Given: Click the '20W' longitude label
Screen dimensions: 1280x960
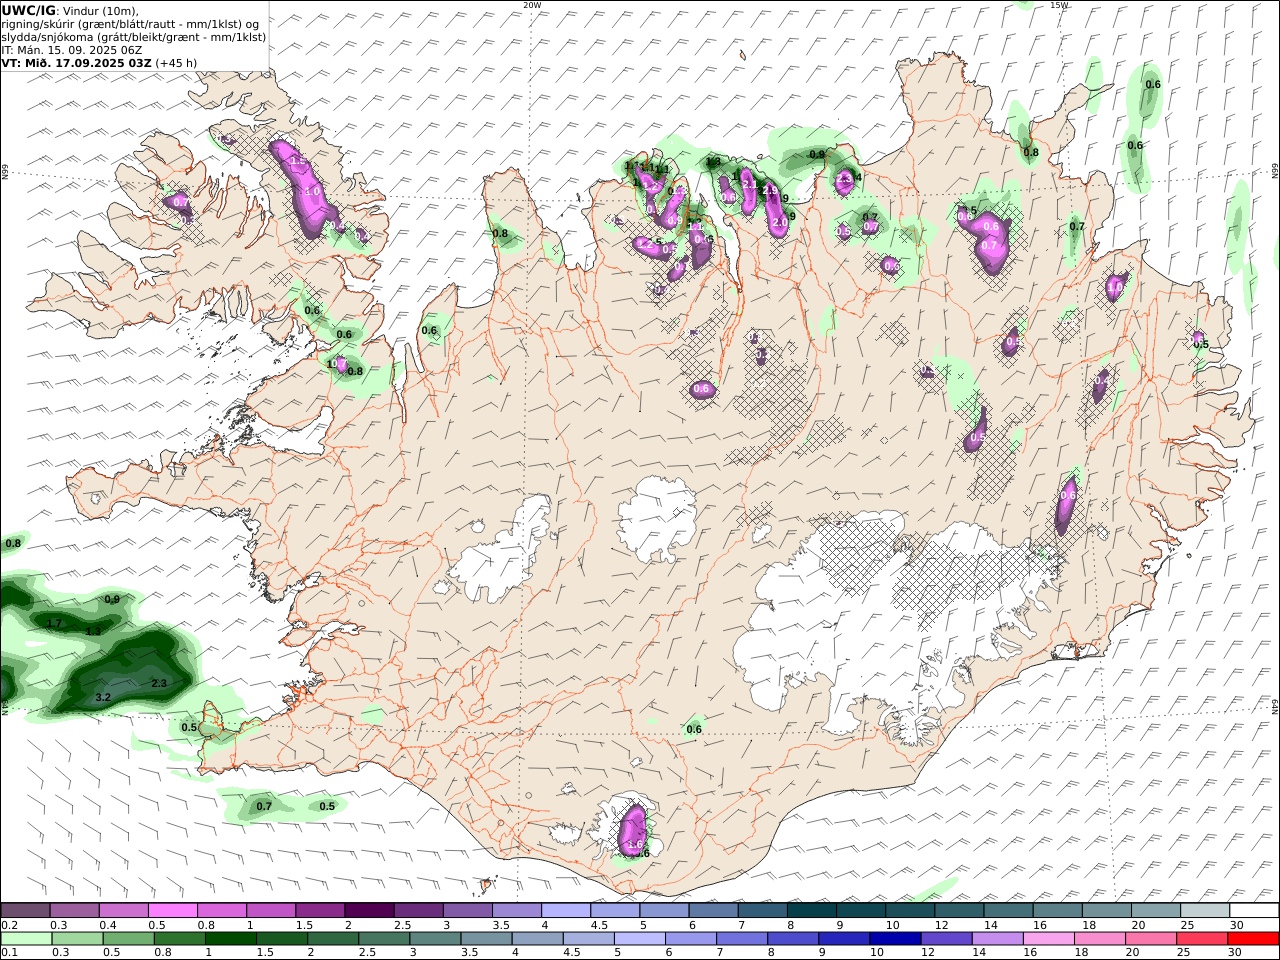Looking at the screenshot, I should (x=532, y=5).
